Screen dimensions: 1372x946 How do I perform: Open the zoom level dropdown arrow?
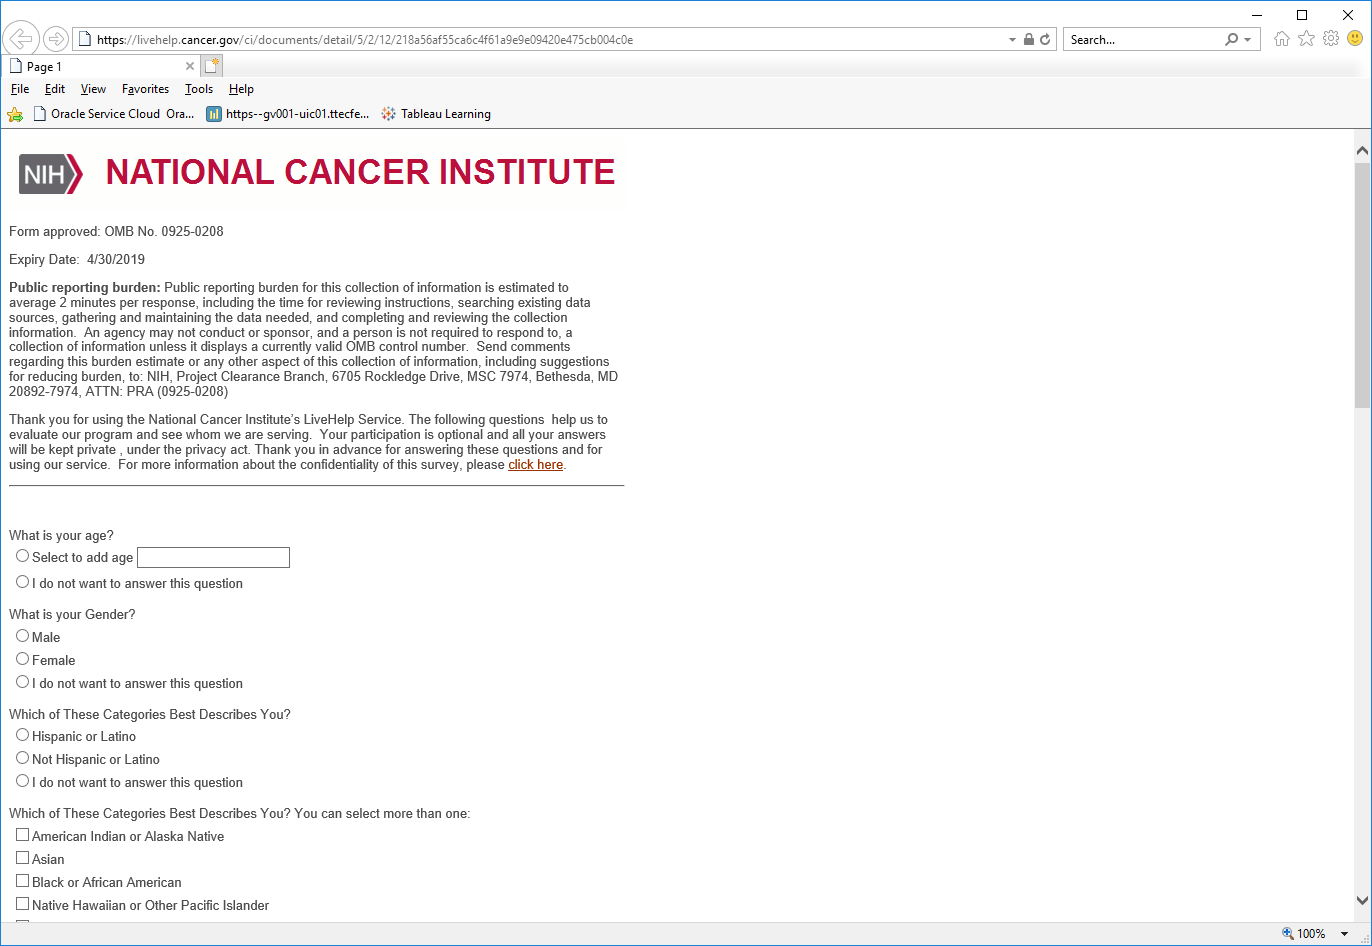1346,934
